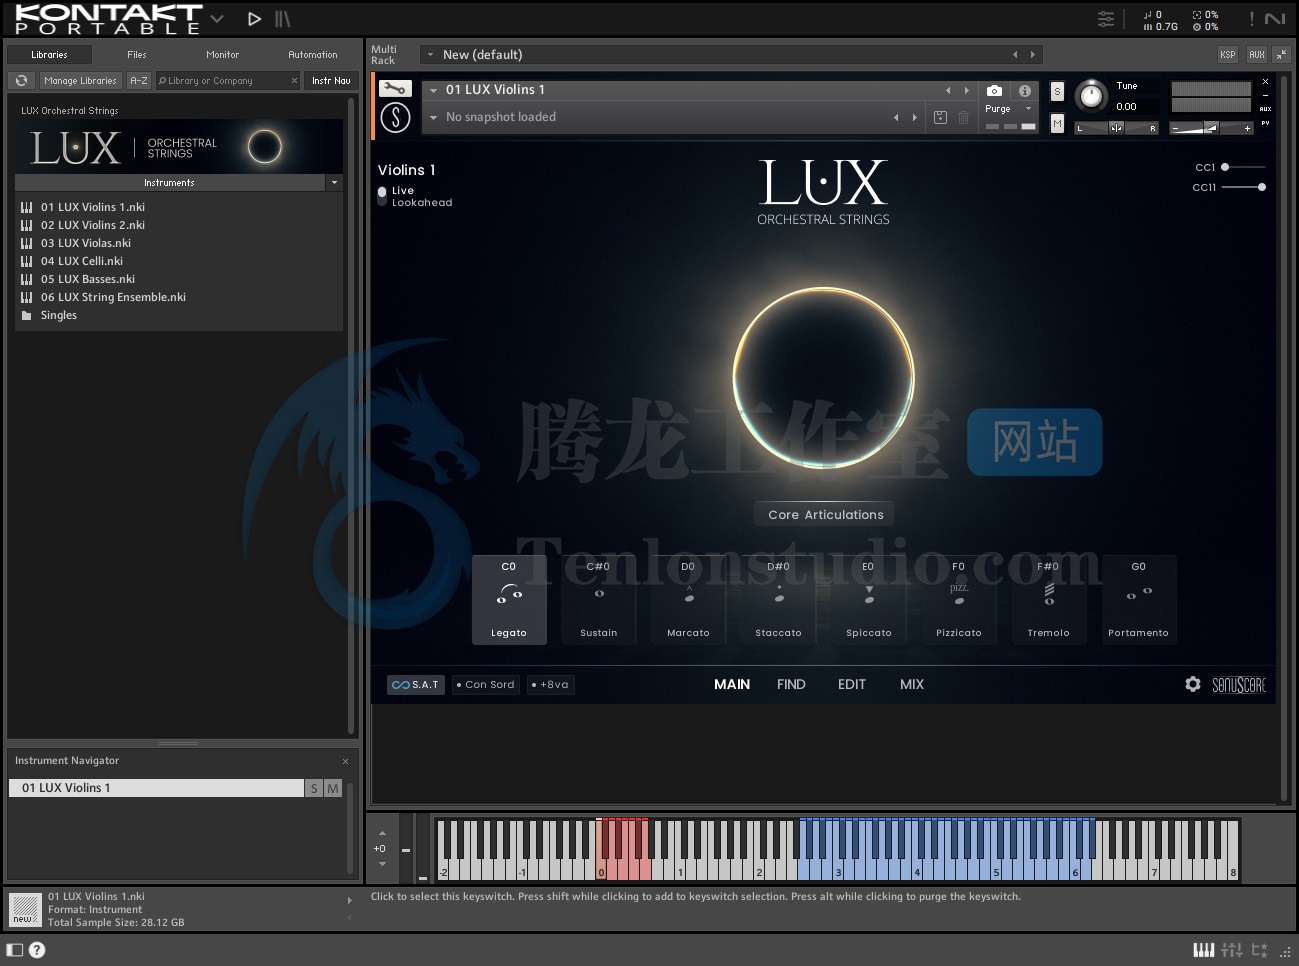Open the settings gear in LUX interface
Screen dimensions: 1299x966
[1192, 684]
